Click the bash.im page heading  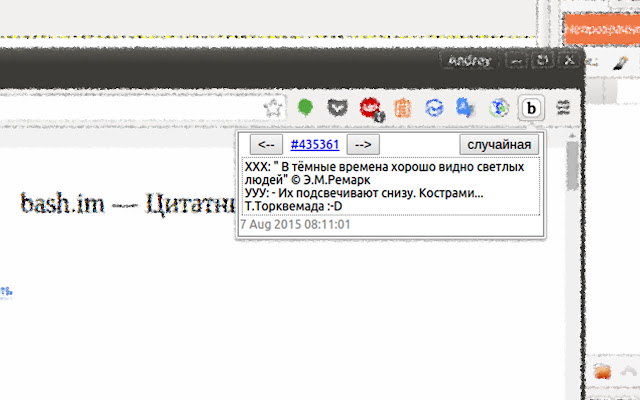(x=128, y=204)
